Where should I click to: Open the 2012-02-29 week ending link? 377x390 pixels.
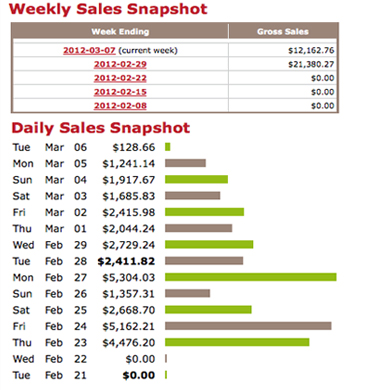(120, 64)
